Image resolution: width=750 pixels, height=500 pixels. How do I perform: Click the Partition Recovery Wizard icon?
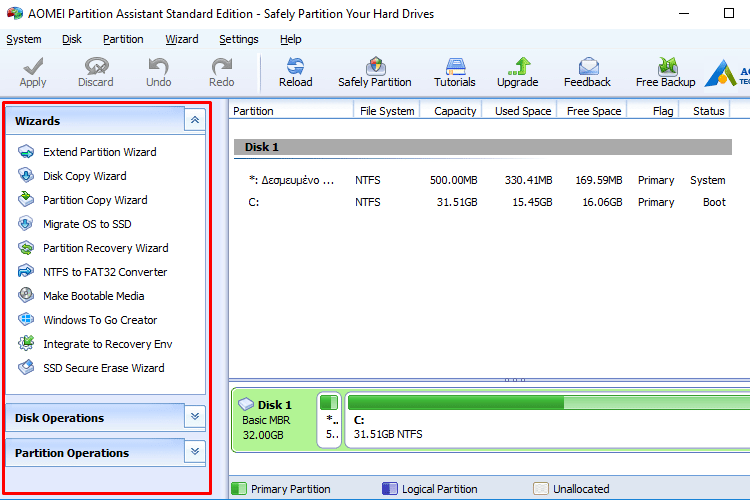[26, 248]
